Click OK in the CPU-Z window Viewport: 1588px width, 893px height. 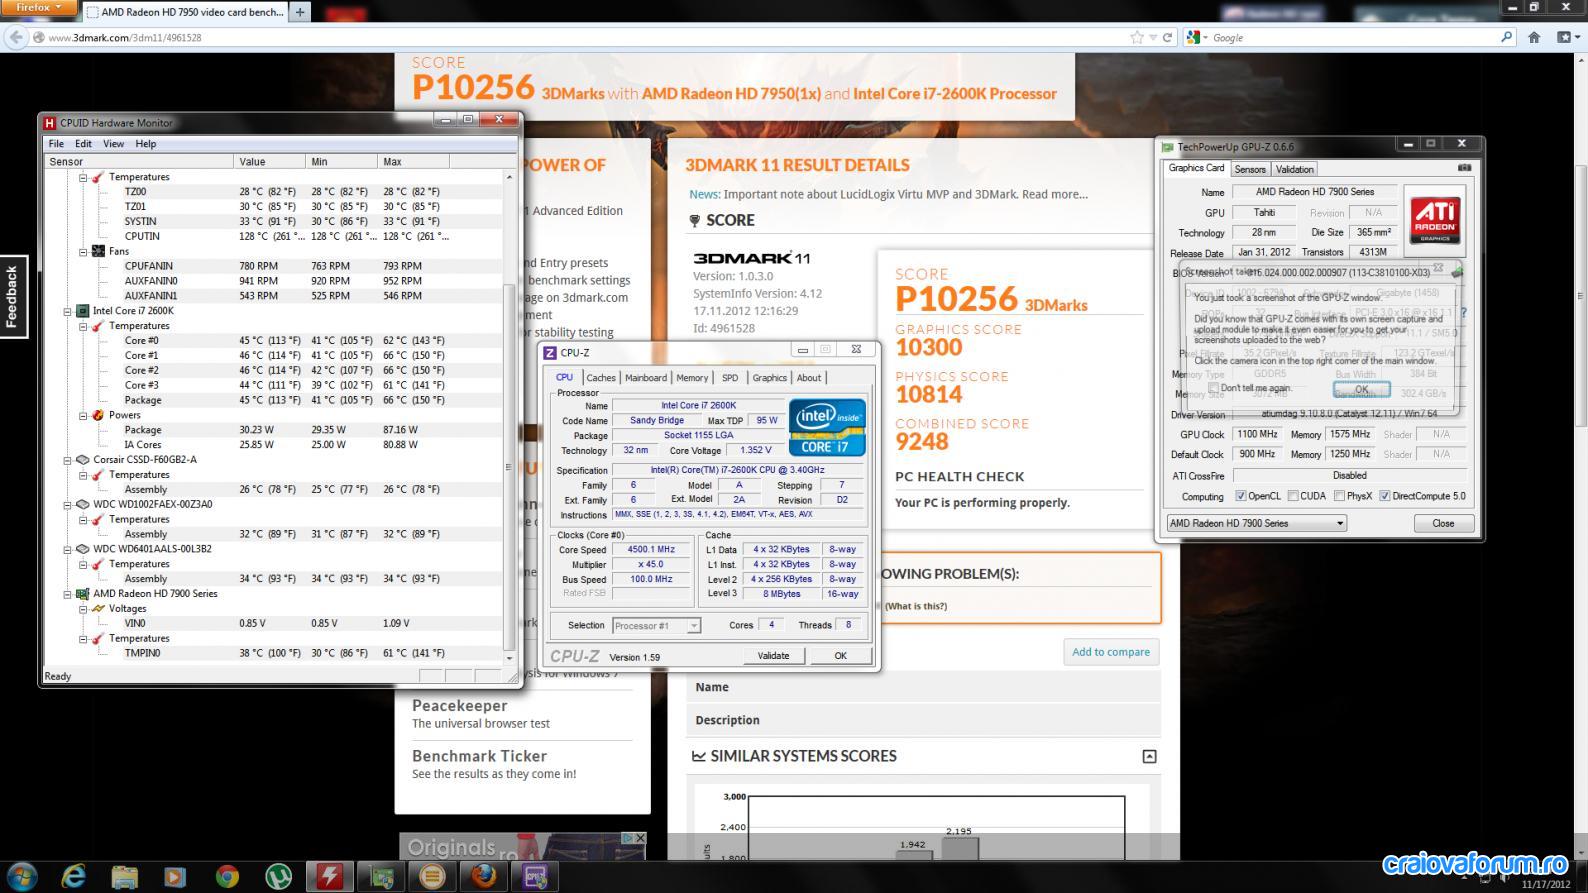coord(840,656)
